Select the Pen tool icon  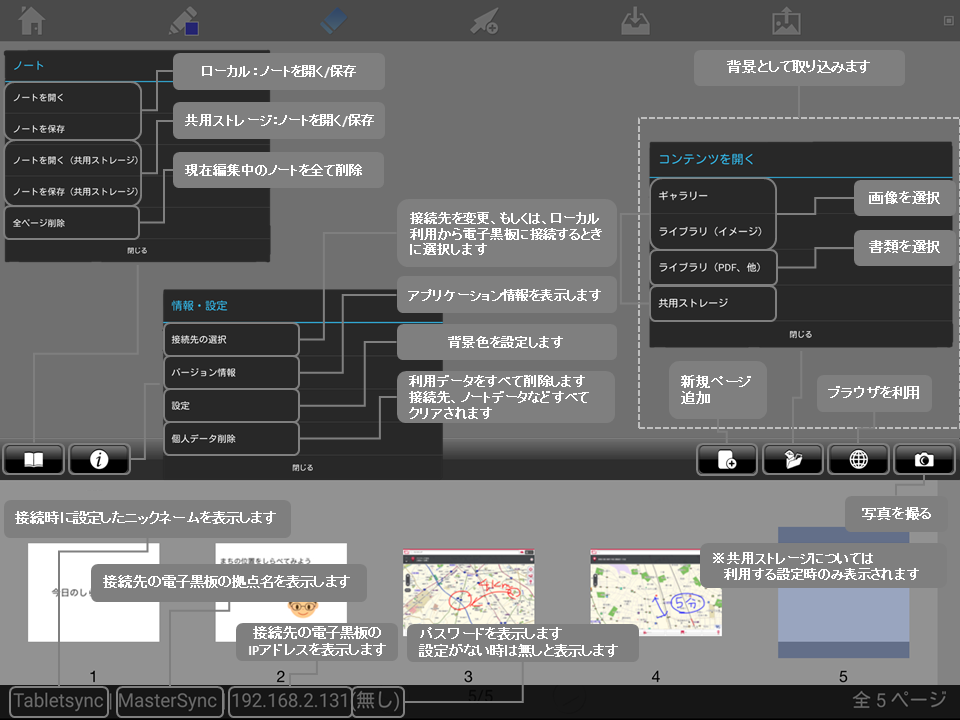184,21
